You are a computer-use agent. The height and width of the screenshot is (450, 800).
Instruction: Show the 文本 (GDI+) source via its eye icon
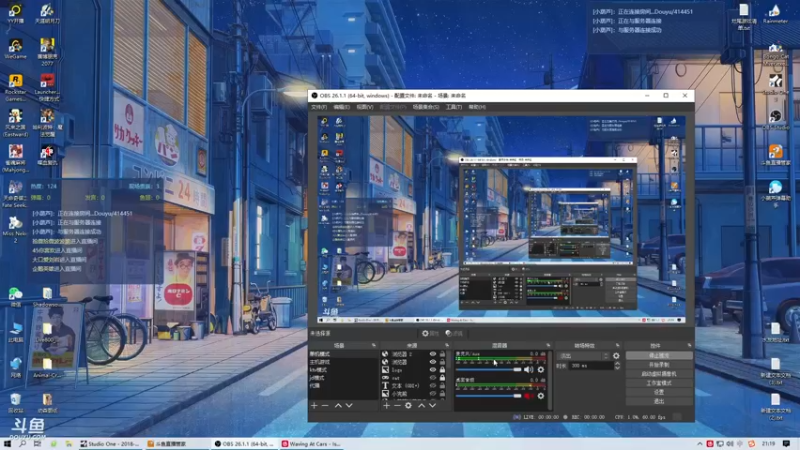coord(433,386)
